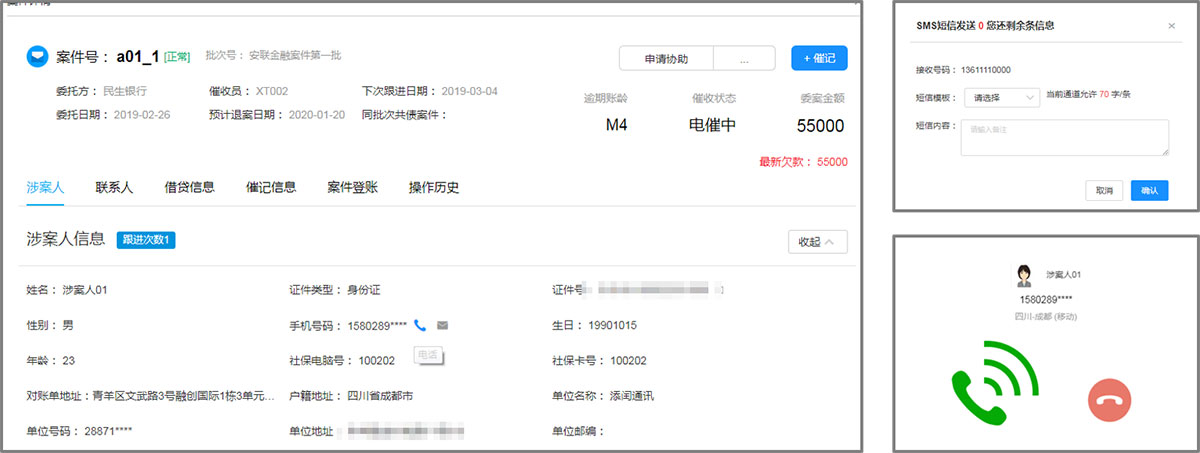Click overdue age value M4
This screenshot has width=1200, height=453.
coord(617,126)
